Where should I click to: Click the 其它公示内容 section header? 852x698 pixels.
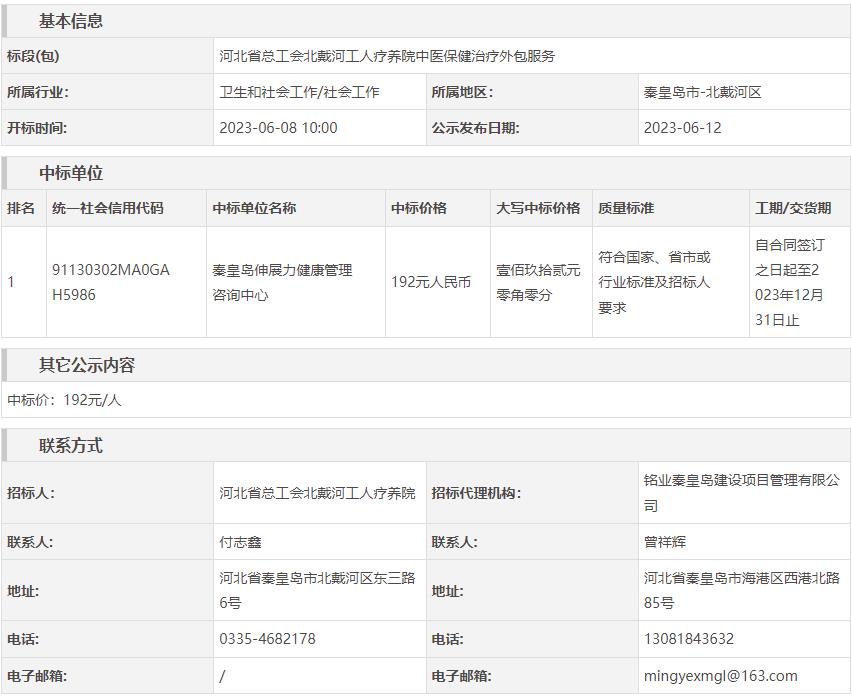(x=86, y=365)
